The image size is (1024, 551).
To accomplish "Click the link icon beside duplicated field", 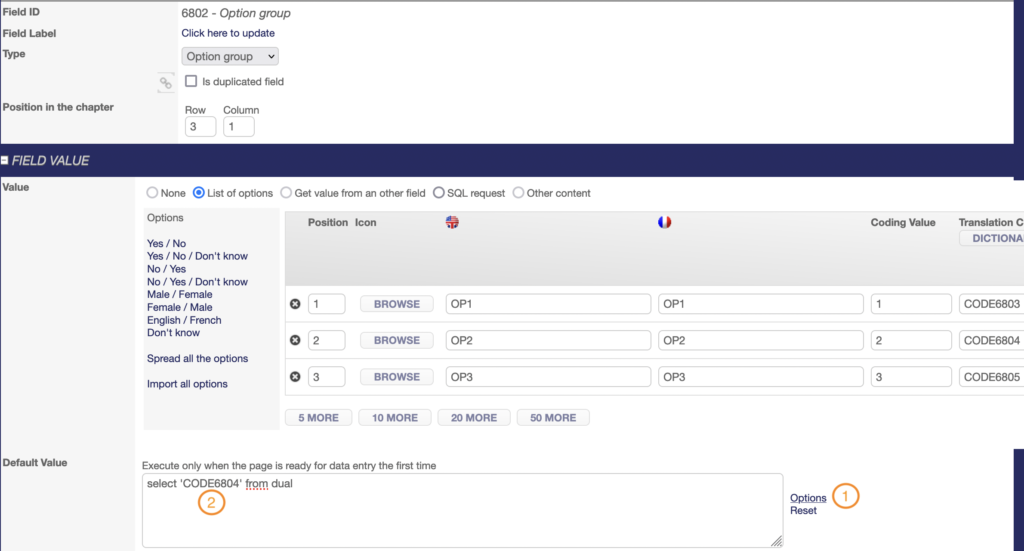I will coord(166,83).
